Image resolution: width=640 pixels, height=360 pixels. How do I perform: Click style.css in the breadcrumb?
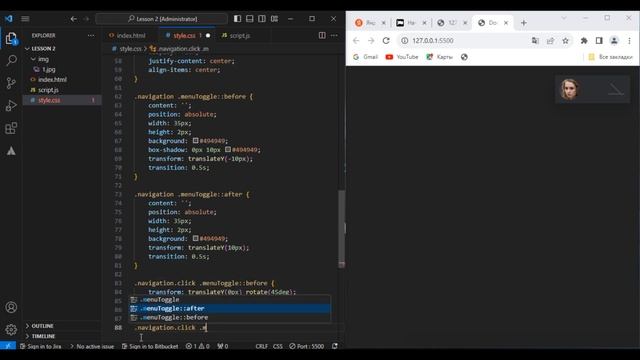coord(130,49)
